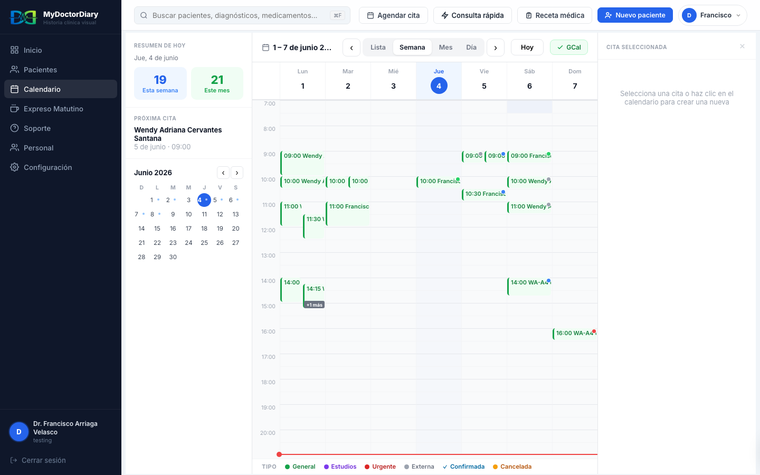Click the 19 Esta semana card
Image resolution: width=760 pixels, height=475 pixels.
point(160,83)
